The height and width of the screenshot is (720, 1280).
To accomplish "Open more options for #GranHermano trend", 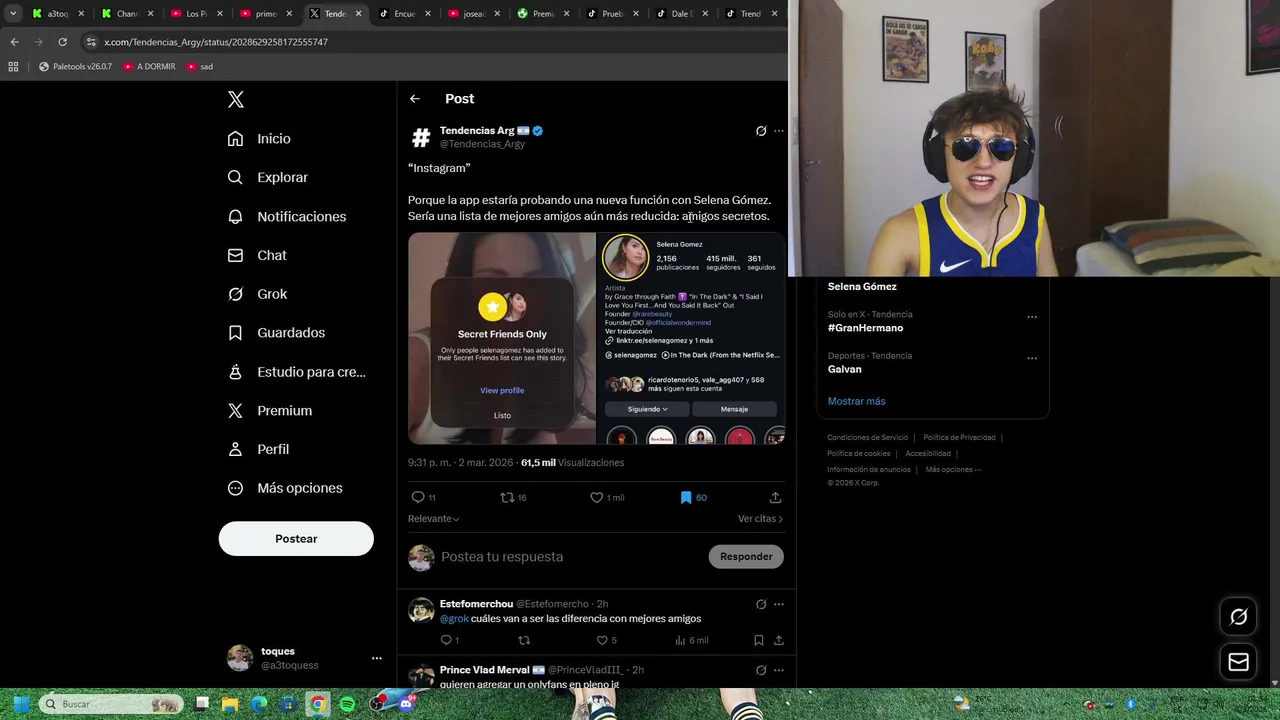I will tap(1032, 317).
